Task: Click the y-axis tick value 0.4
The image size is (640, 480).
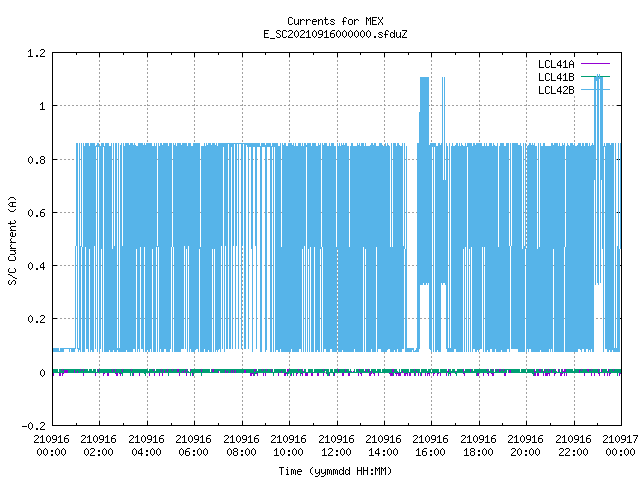Action: (x=36, y=266)
